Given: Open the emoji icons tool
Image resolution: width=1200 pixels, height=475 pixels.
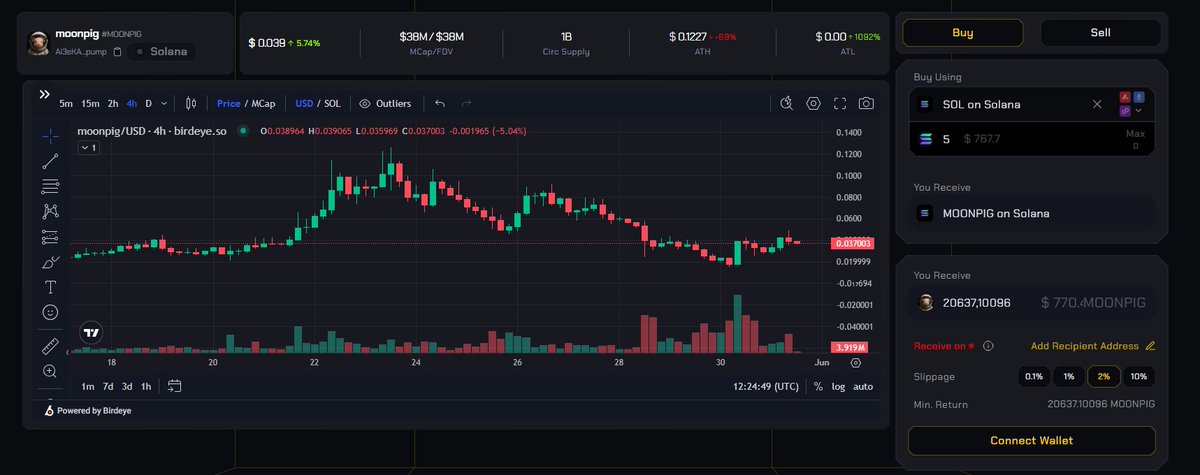Looking at the screenshot, I should 50,312.
